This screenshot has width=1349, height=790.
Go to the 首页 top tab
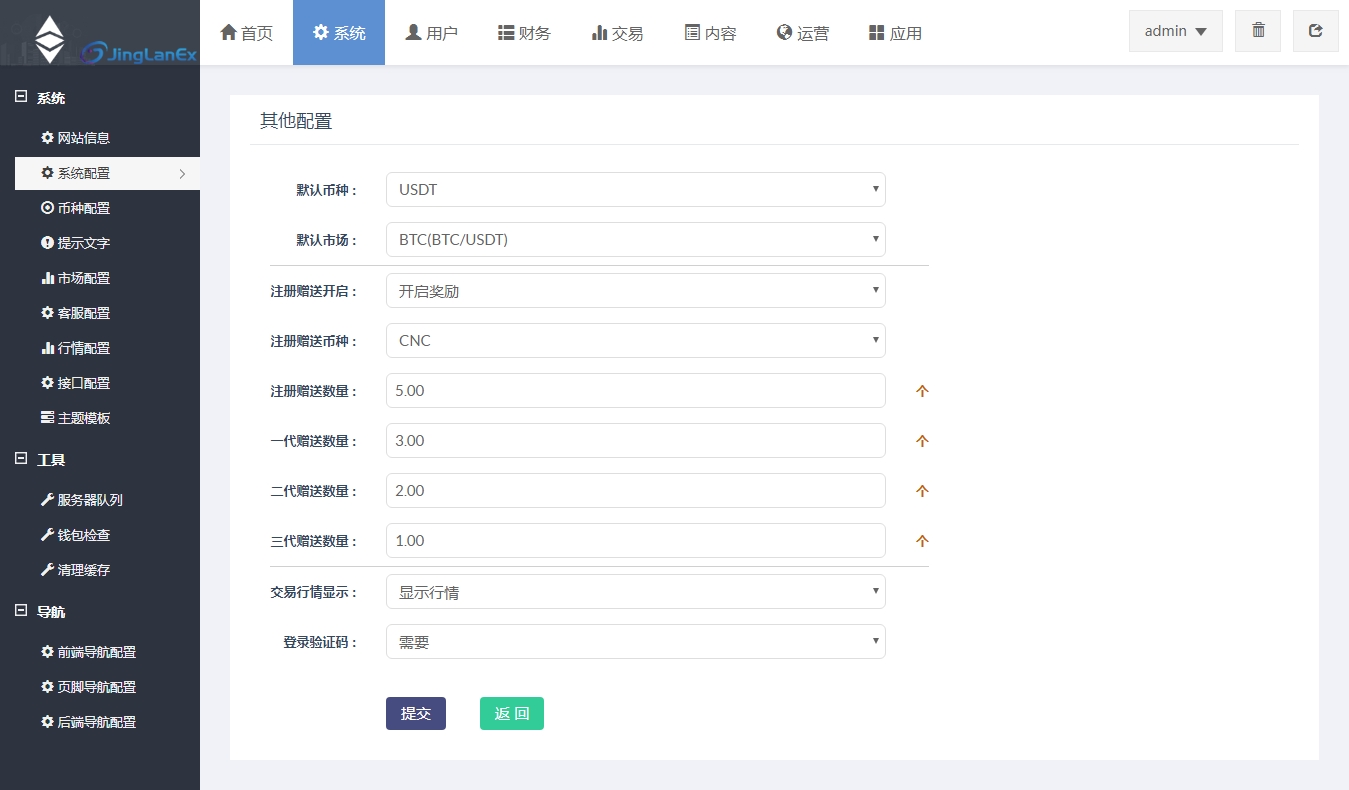(x=246, y=33)
